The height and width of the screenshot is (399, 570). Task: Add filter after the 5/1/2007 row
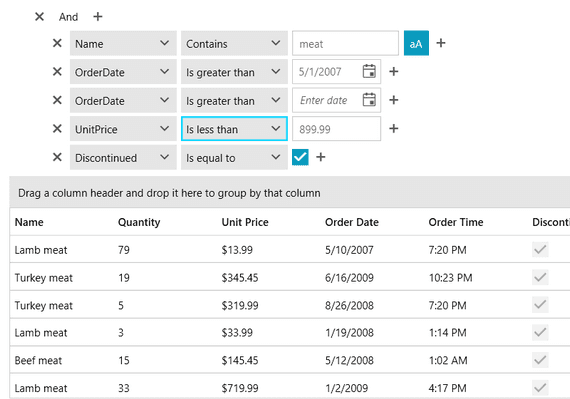394,72
